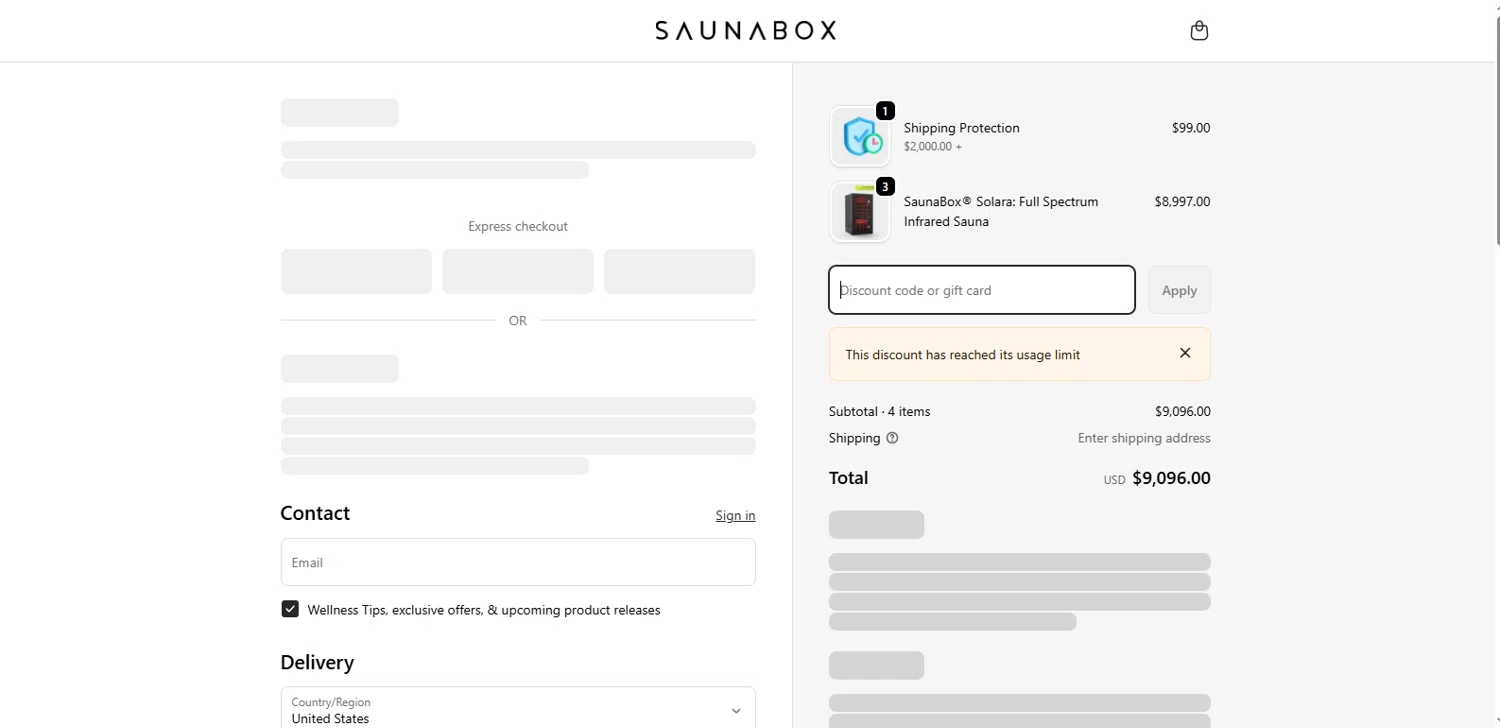Click the Wellness Tips offers label text

484,610
